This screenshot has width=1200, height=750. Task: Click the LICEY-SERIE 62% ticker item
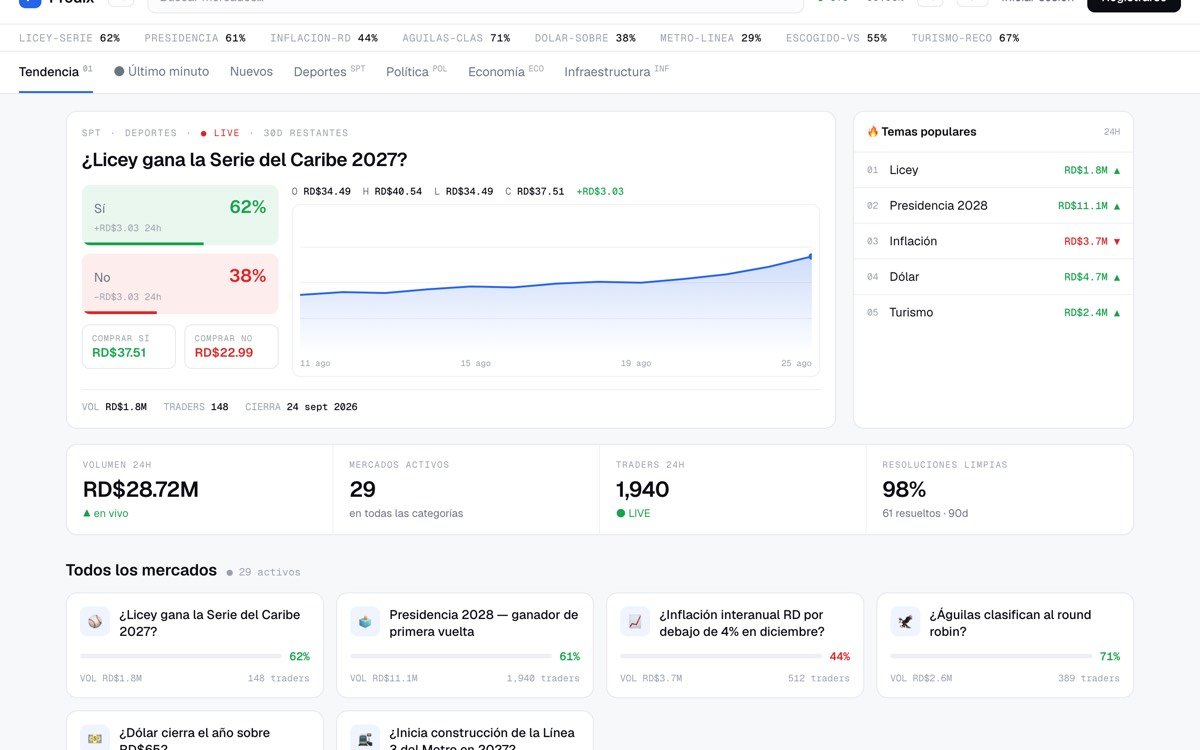click(69, 38)
